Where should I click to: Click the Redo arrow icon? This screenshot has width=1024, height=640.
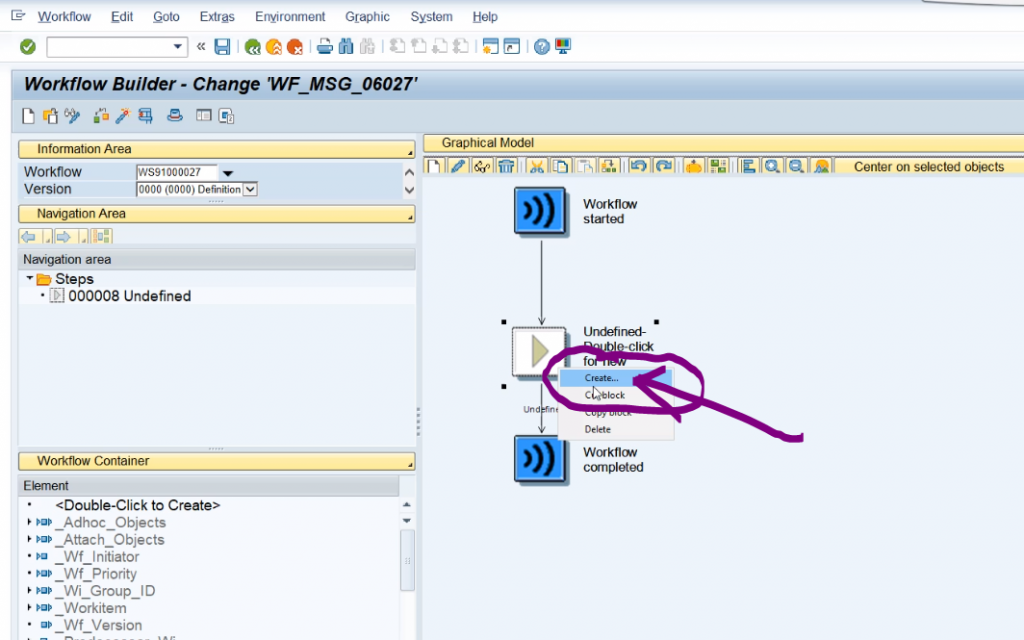pos(664,167)
